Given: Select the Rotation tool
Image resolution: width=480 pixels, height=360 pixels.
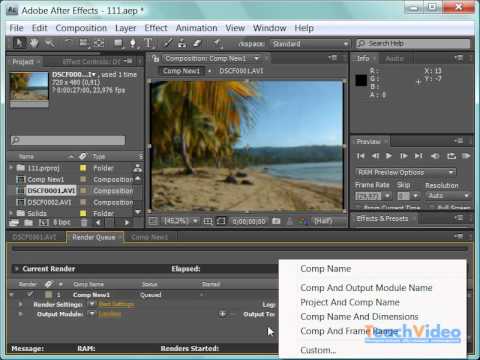Looking at the screenshot, I should pos(68,43).
